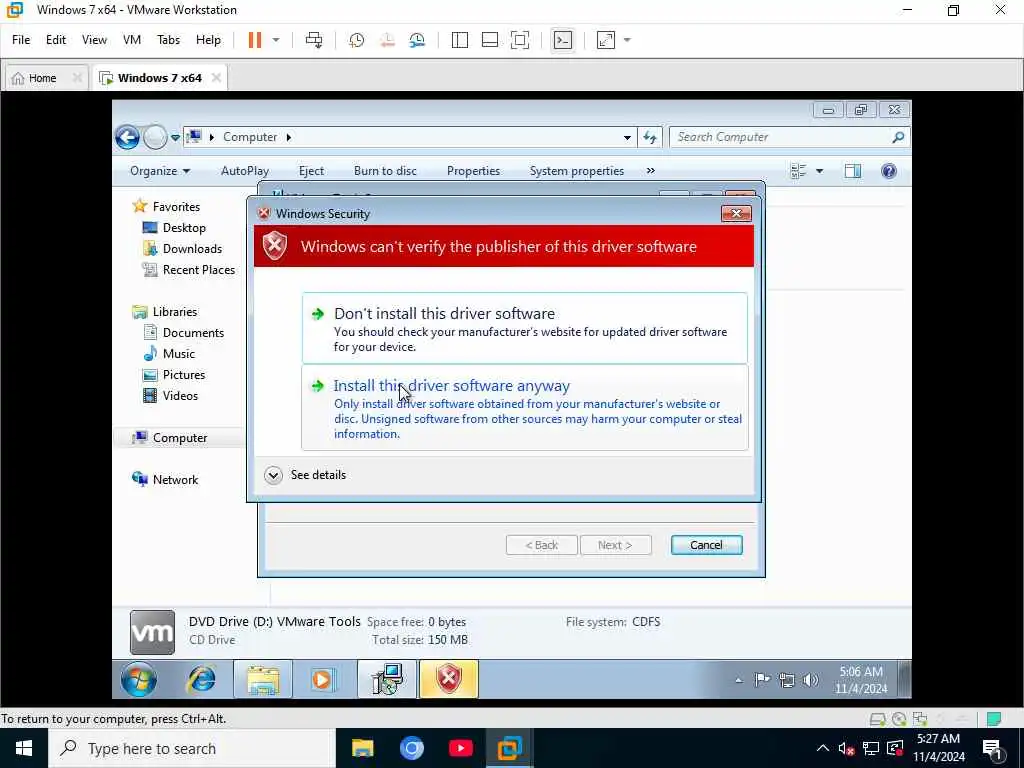Click guest volume icon in system tray

pyautogui.click(x=810, y=680)
